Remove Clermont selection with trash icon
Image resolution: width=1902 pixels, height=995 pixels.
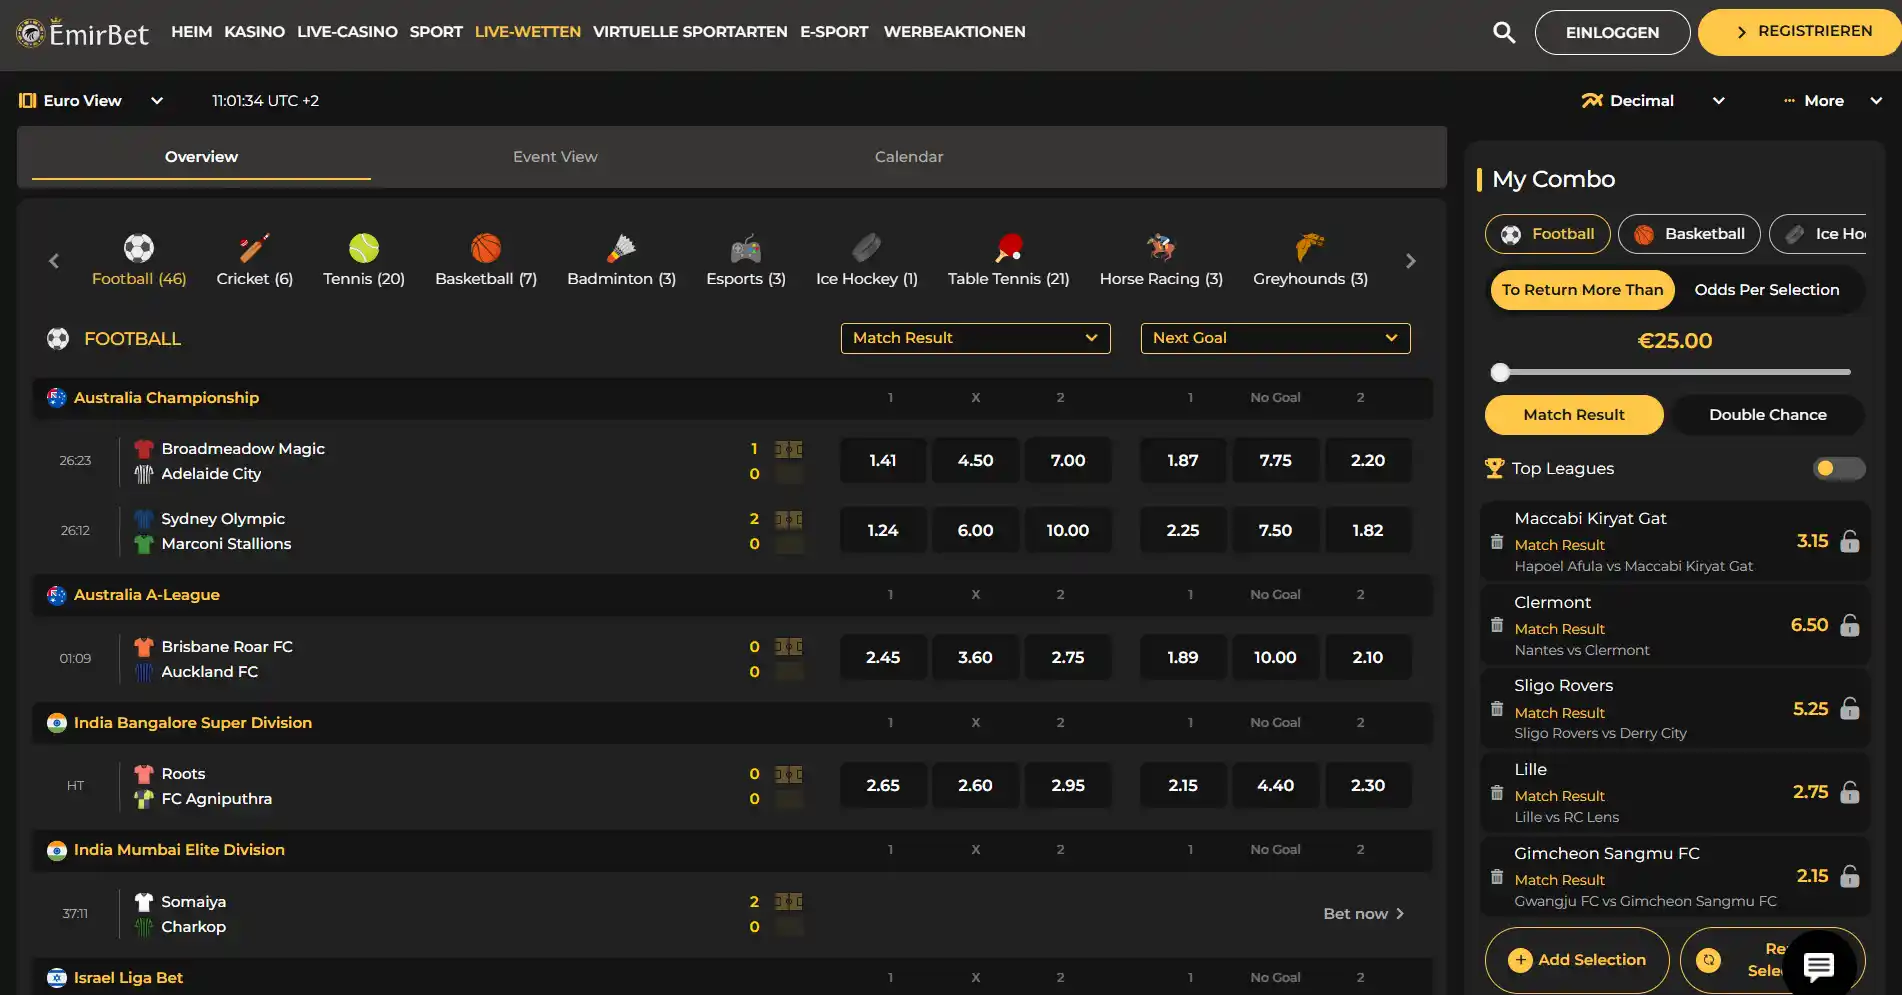pos(1496,625)
